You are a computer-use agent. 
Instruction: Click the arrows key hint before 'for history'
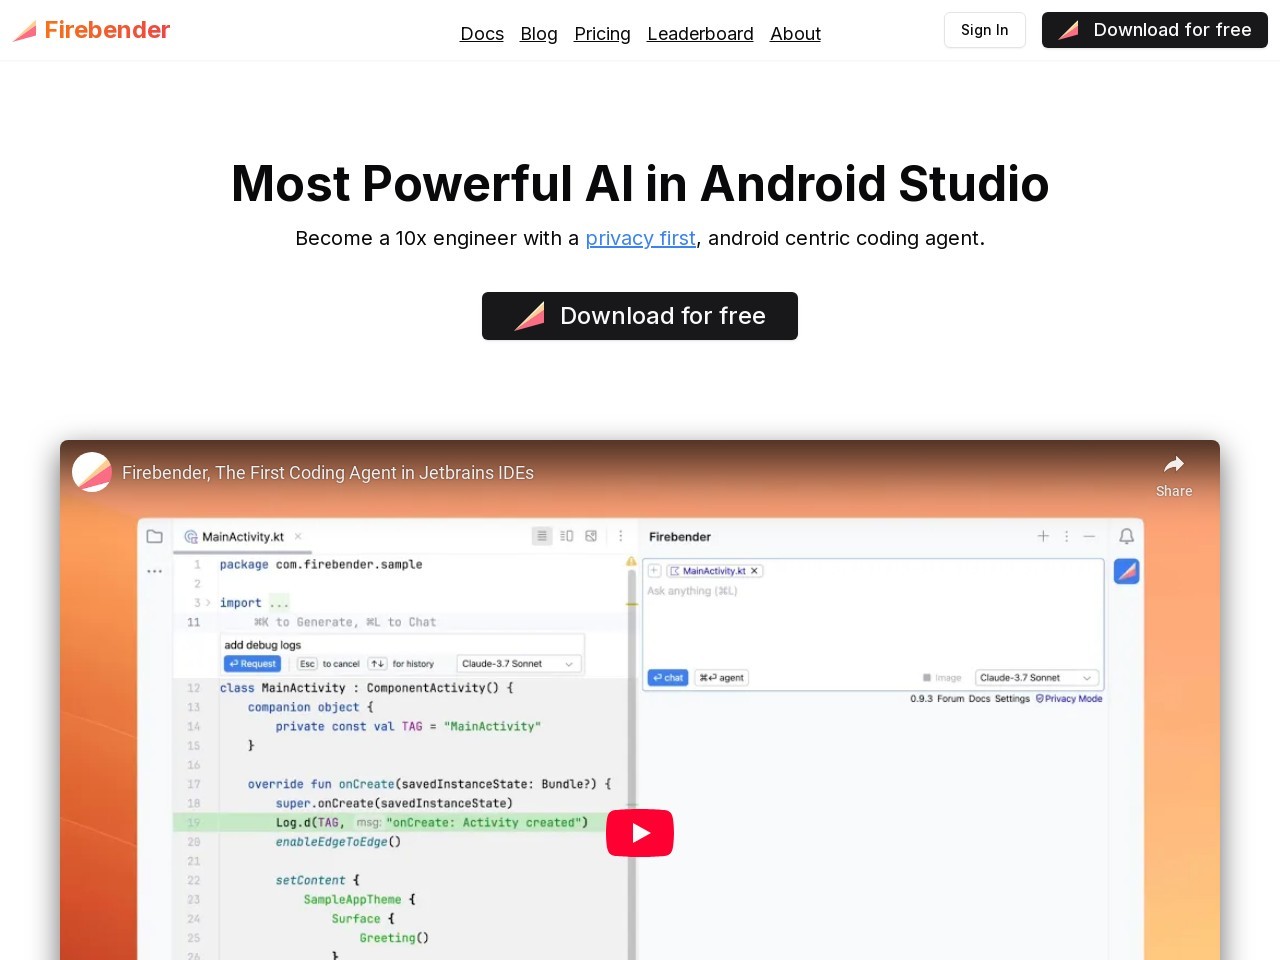pyautogui.click(x=377, y=664)
